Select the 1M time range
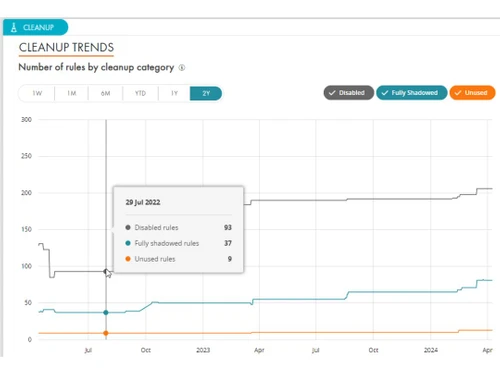This screenshot has width=500, height=375. (x=72, y=93)
